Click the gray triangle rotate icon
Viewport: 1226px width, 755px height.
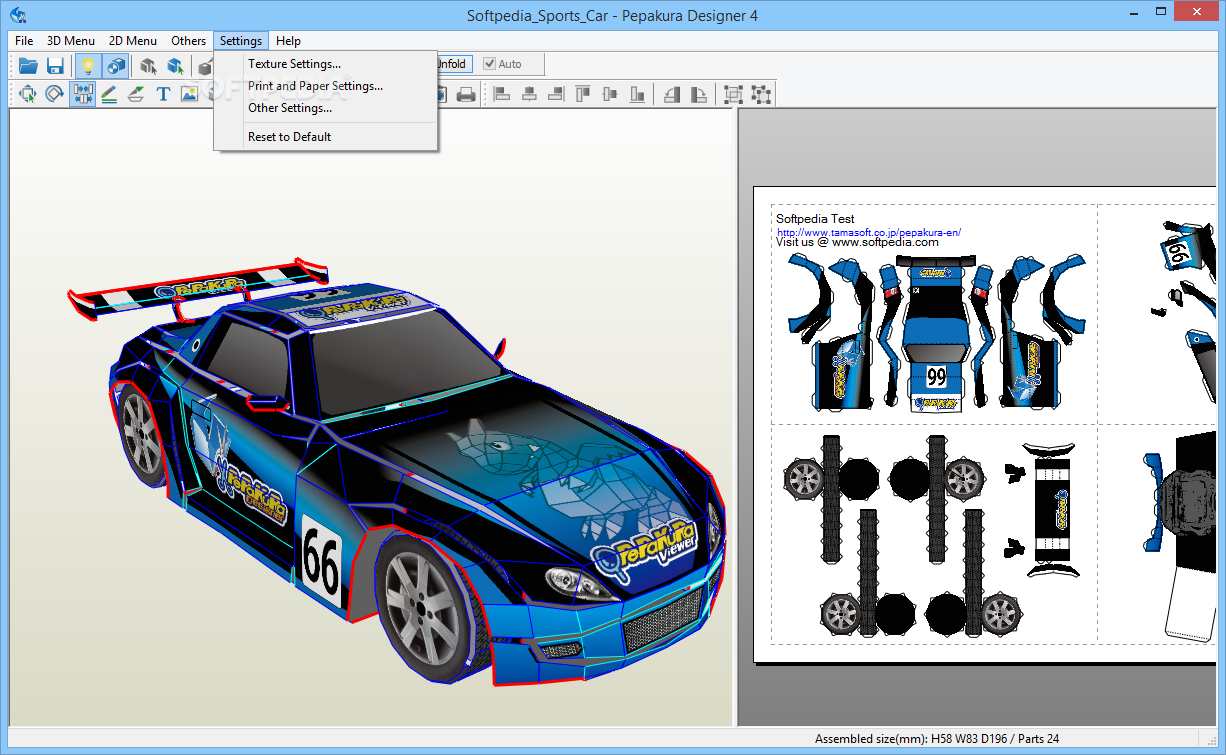pos(672,94)
